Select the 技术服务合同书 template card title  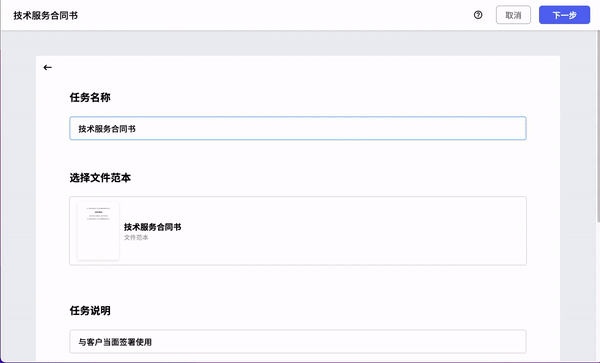(152, 227)
